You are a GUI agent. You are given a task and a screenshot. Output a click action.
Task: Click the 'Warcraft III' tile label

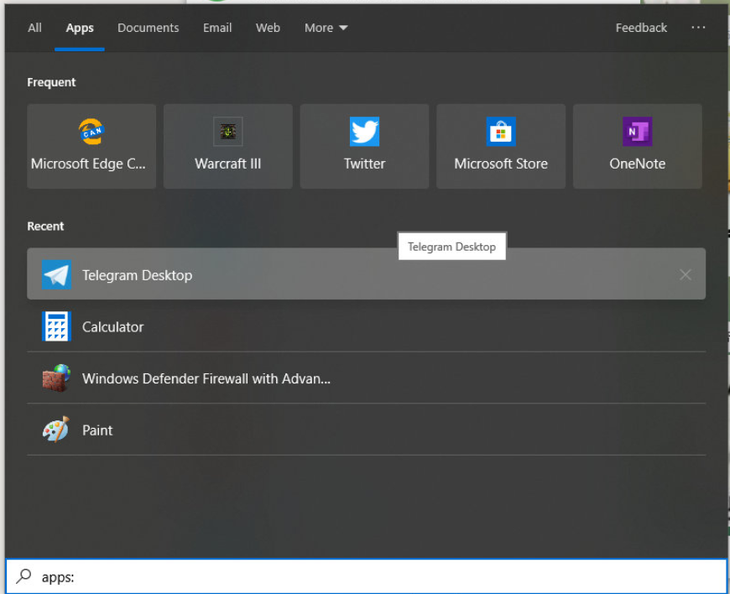click(228, 164)
